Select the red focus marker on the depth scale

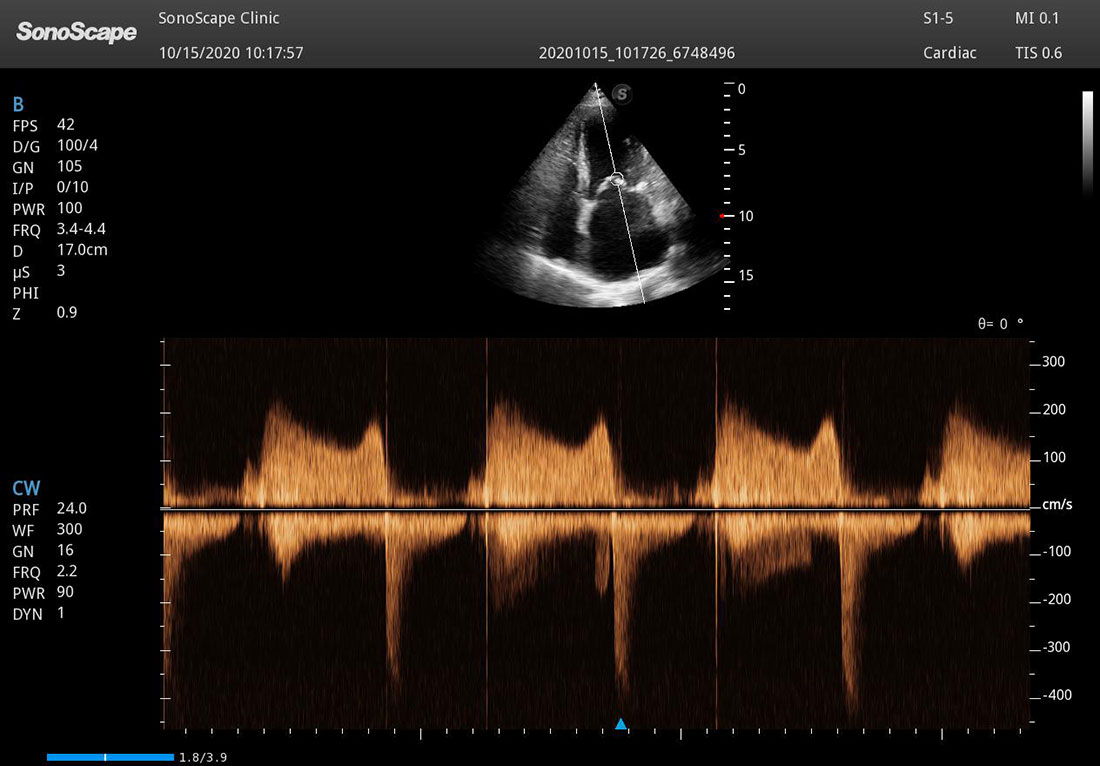point(722,216)
